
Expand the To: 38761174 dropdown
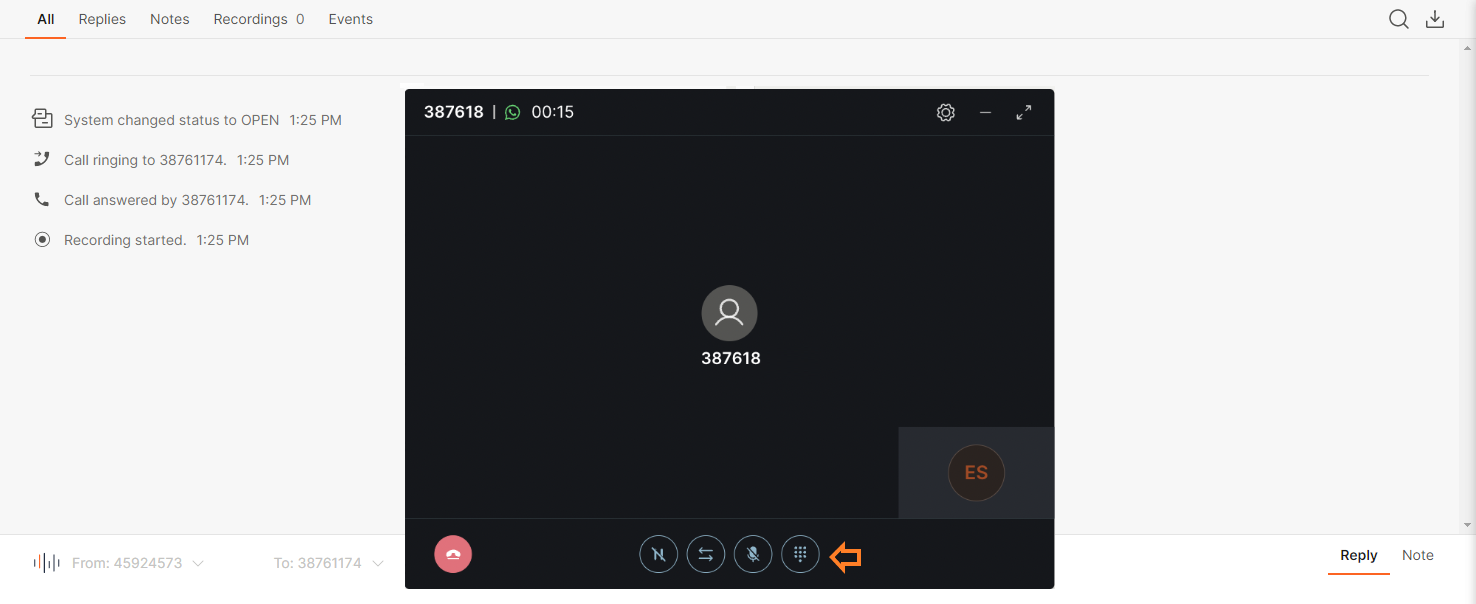(329, 563)
